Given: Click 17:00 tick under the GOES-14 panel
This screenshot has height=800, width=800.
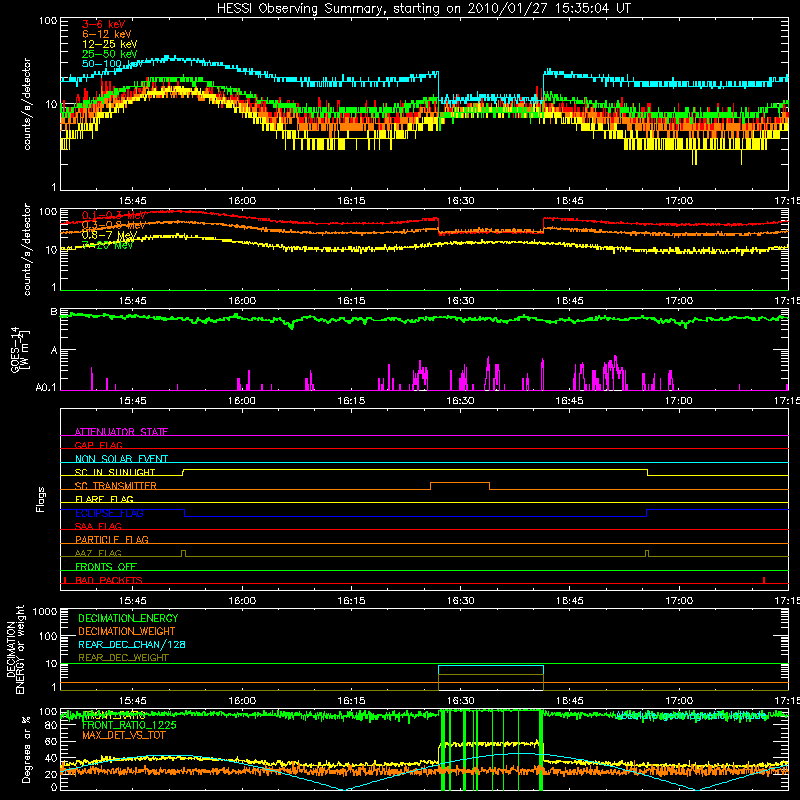Looking at the screenshot, I should pos(679,401).
